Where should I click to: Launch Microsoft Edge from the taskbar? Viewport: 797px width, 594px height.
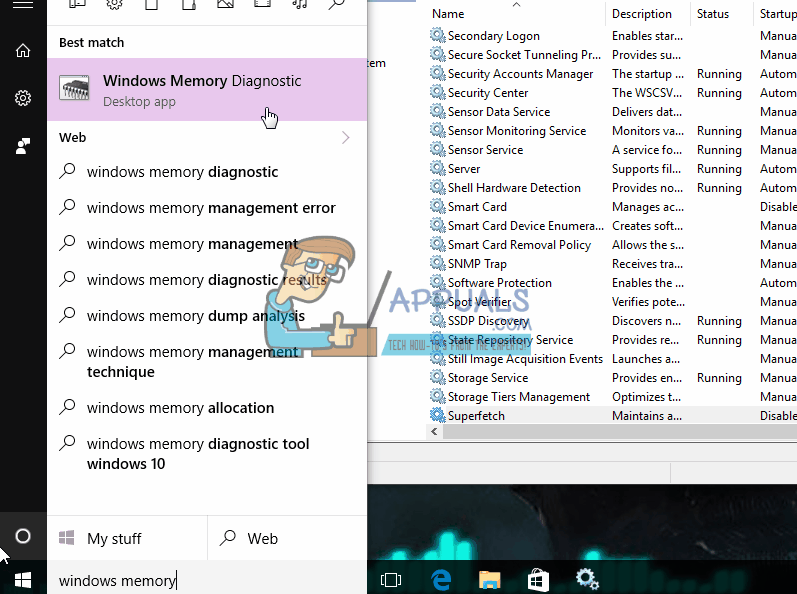pyautogui.click(x=441, y=580)
